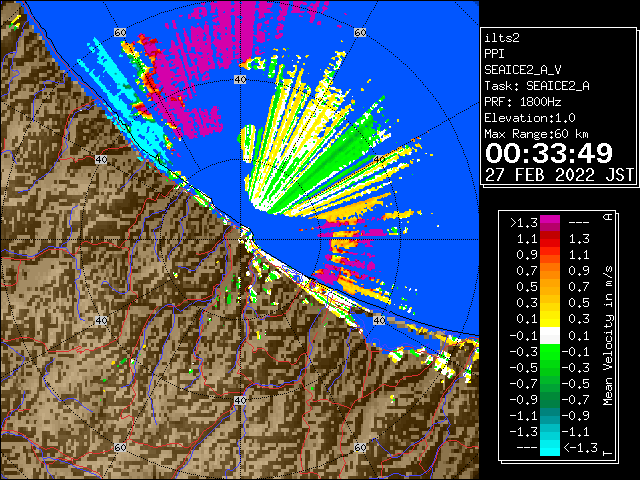This screenshot has width=640, height=480.
Task: Click the "-0.9" value in the legend's left column
Action: point(523,400)
